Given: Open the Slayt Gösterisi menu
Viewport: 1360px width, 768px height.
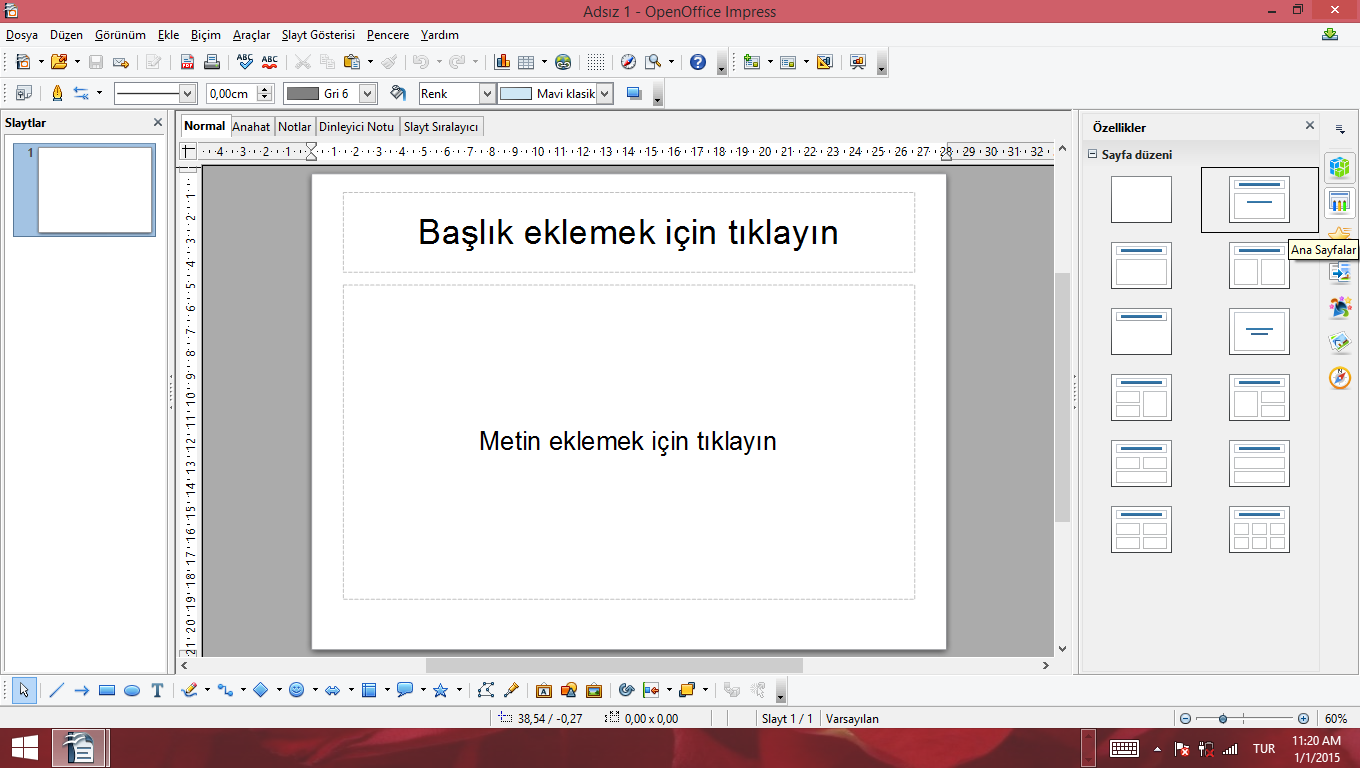Looking at the screenshot, I should [318, 34].
